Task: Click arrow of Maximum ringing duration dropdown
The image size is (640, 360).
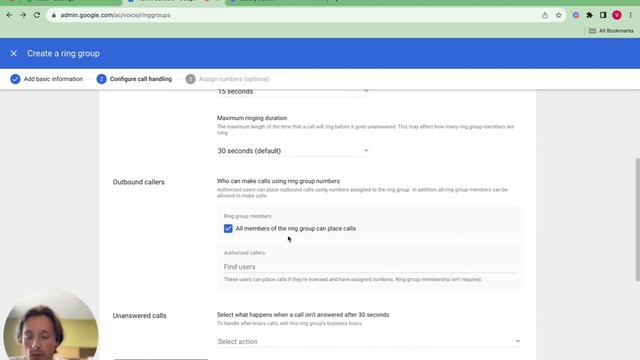Action: pos(366,151)
